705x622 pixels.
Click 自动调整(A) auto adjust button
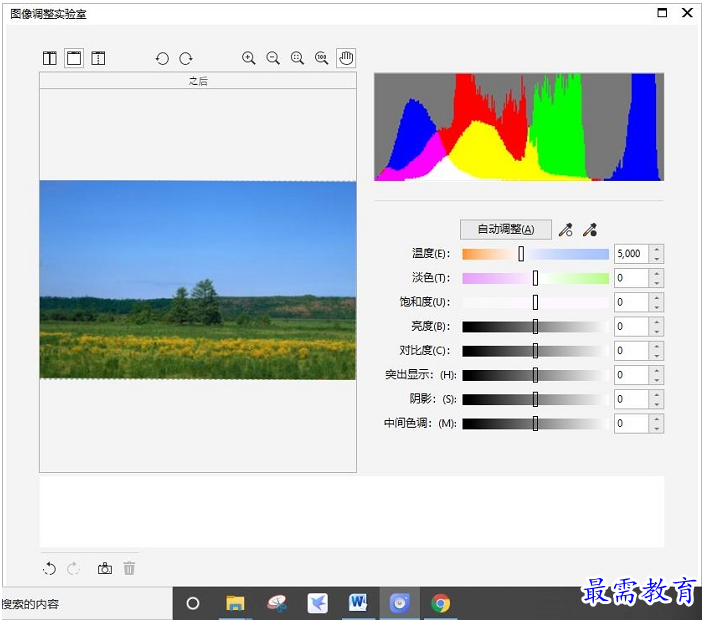tap(506, 229)
